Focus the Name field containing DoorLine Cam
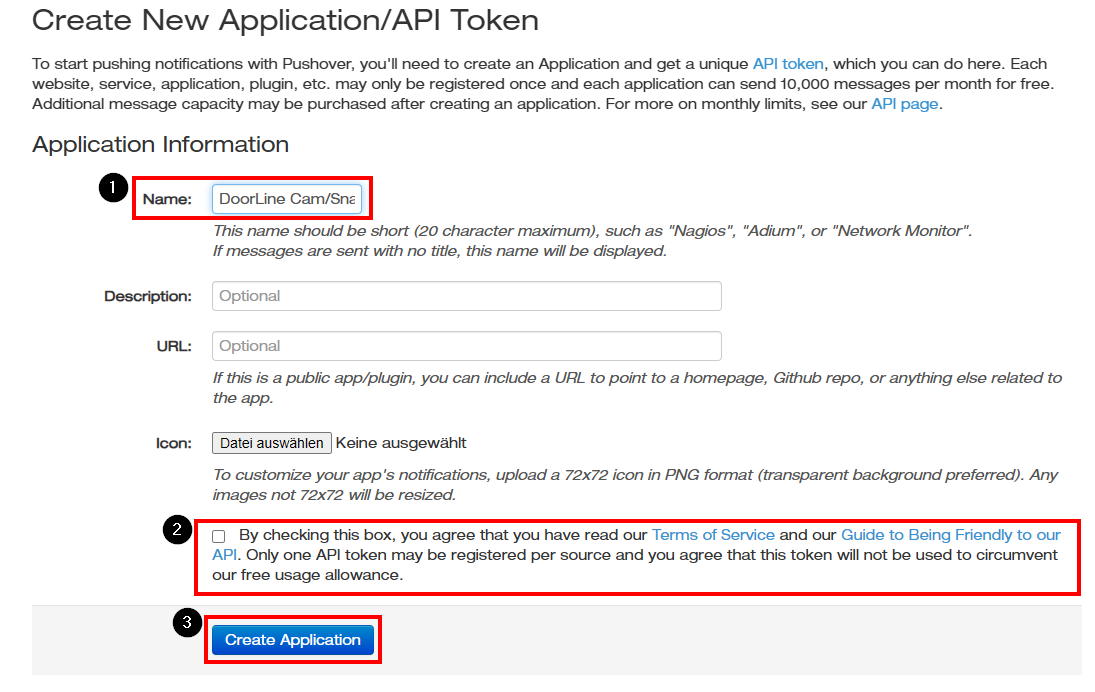Image resolution: width=1095 pixels, height=692 pixels. tap(287, 199)
